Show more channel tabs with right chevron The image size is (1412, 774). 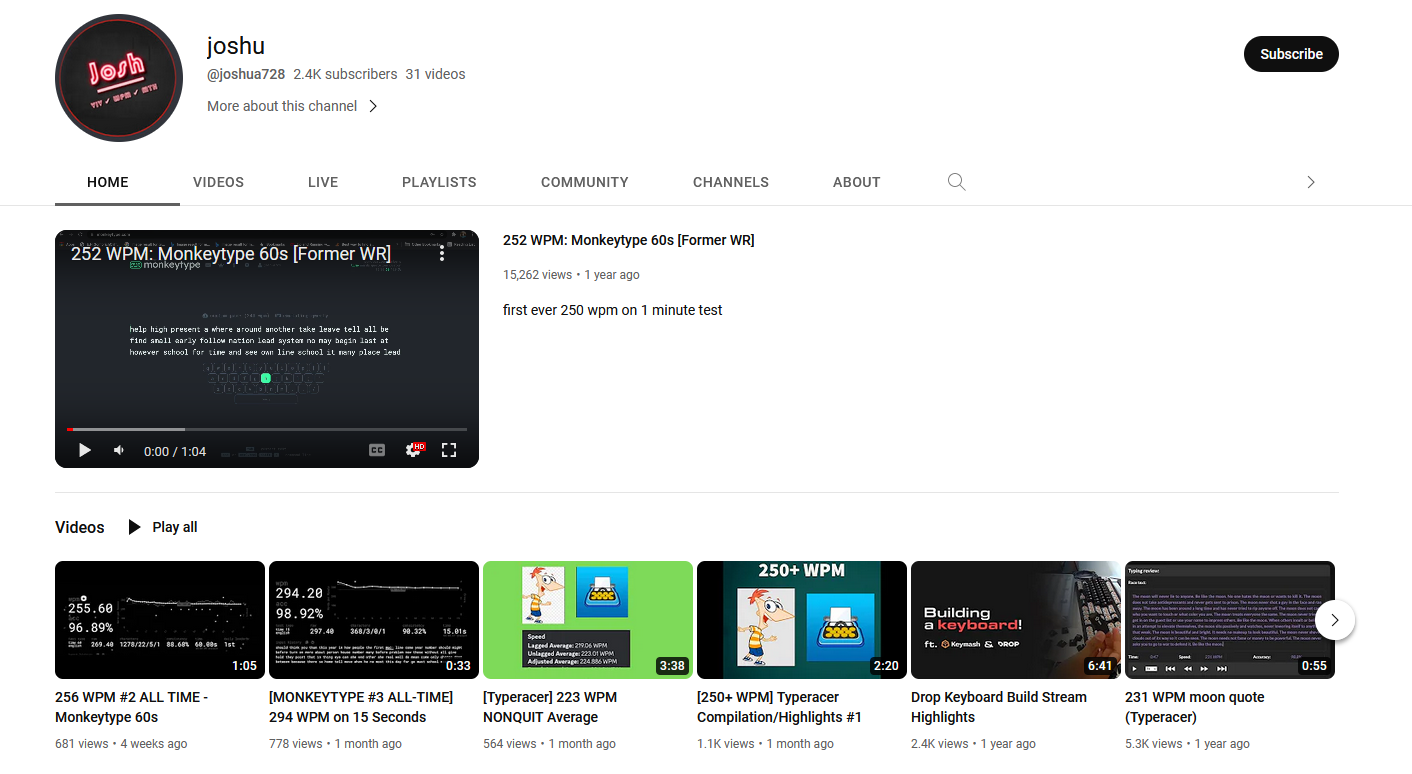click(x=1311, y=182)
